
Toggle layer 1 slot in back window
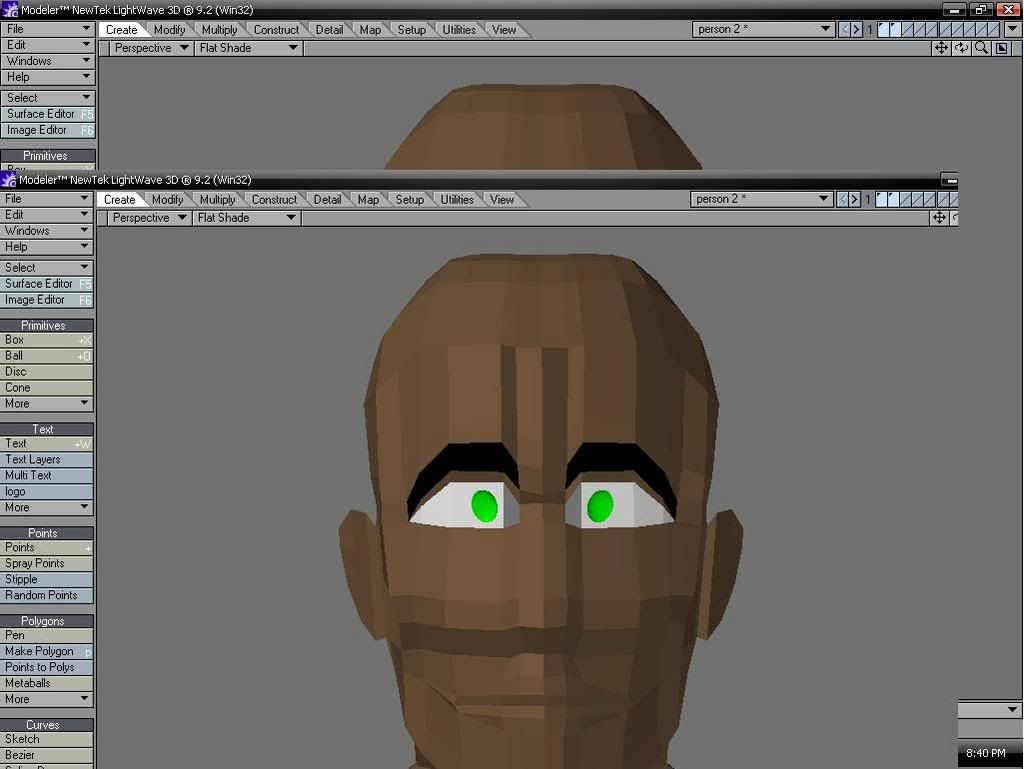tap(883, 29)
